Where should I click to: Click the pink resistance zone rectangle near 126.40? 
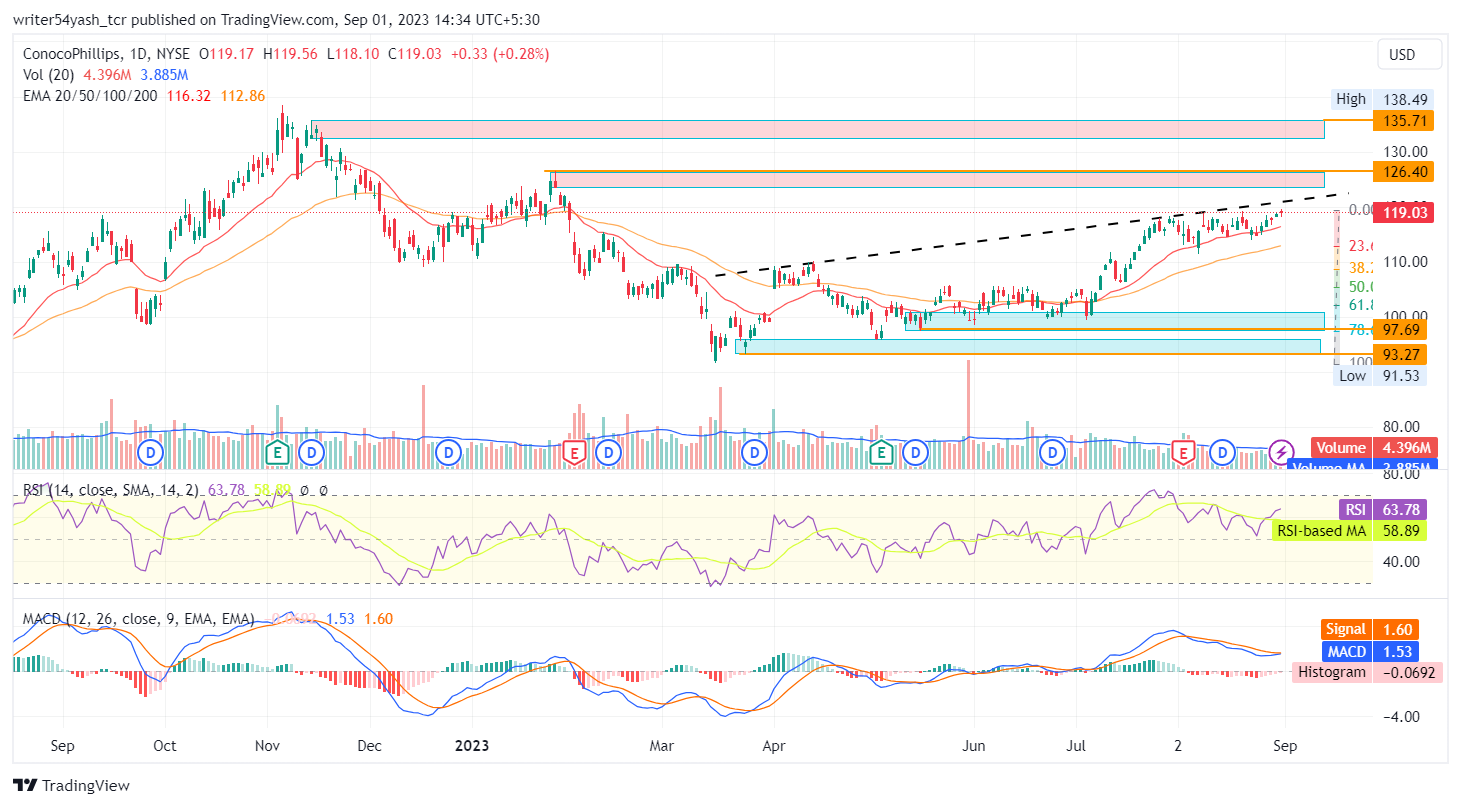(x=939, y=180)
